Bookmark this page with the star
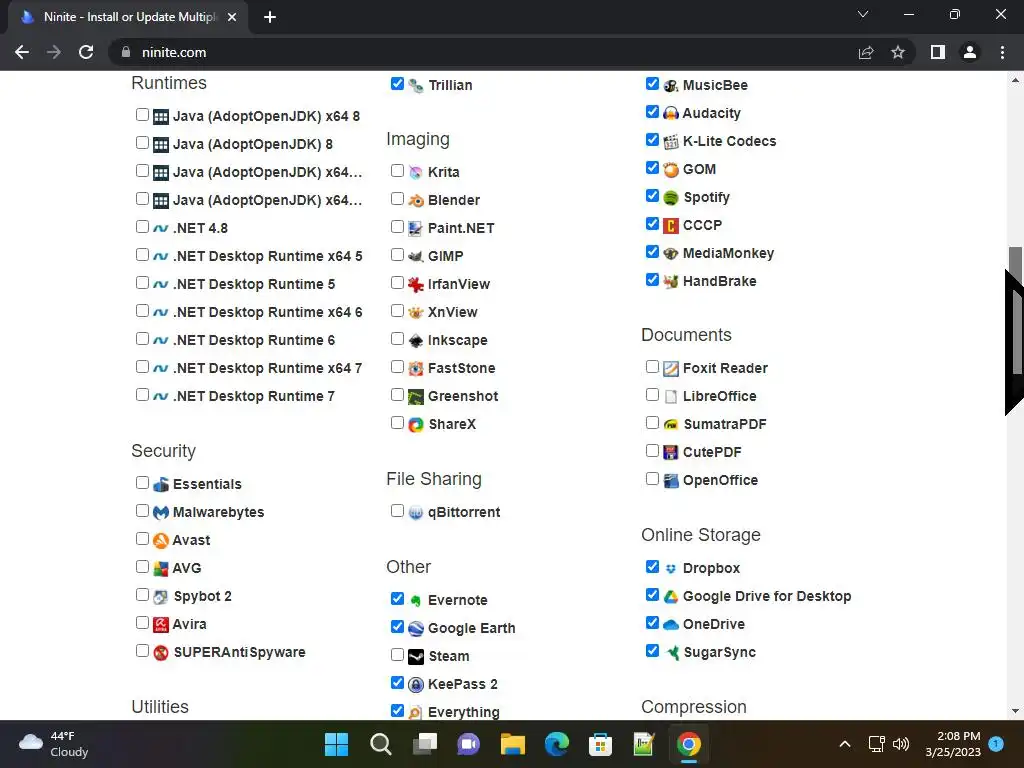Image resolution: width=1024 pixels, height=768 pixels. [x=898, y=52]
